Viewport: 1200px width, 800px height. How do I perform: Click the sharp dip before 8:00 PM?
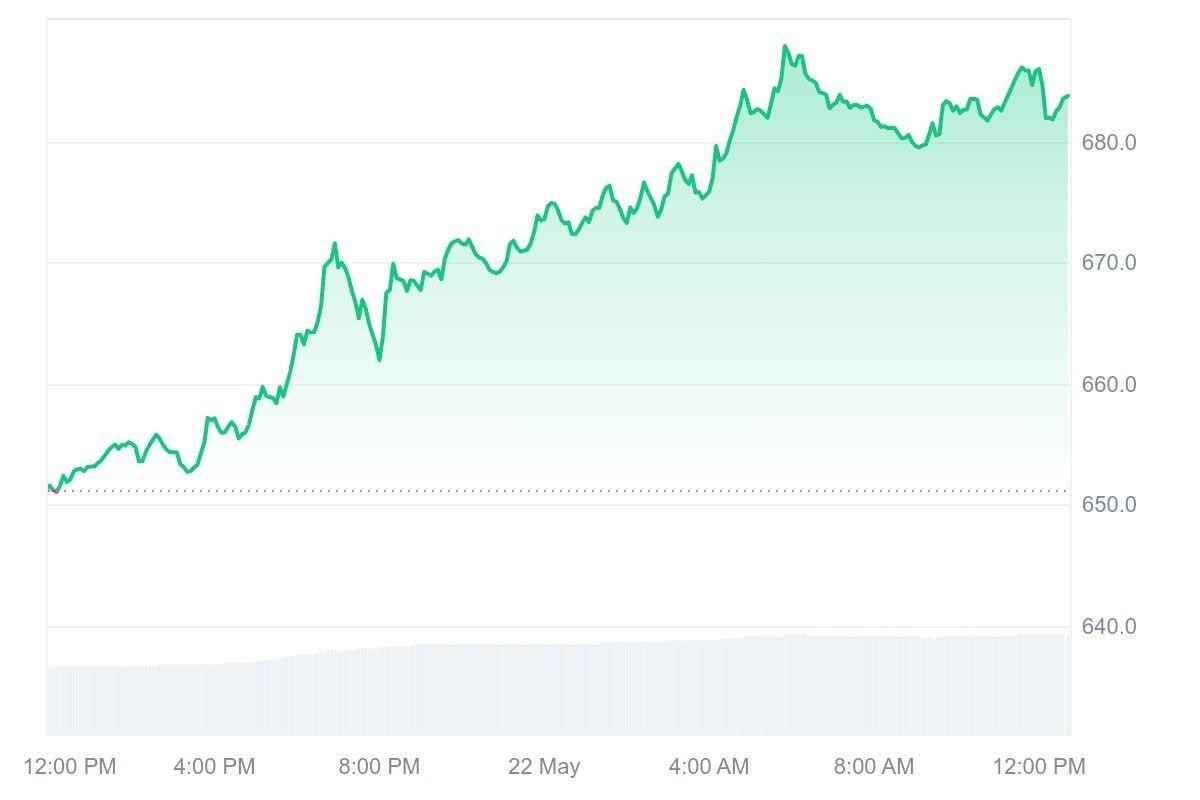pos(379,359)
